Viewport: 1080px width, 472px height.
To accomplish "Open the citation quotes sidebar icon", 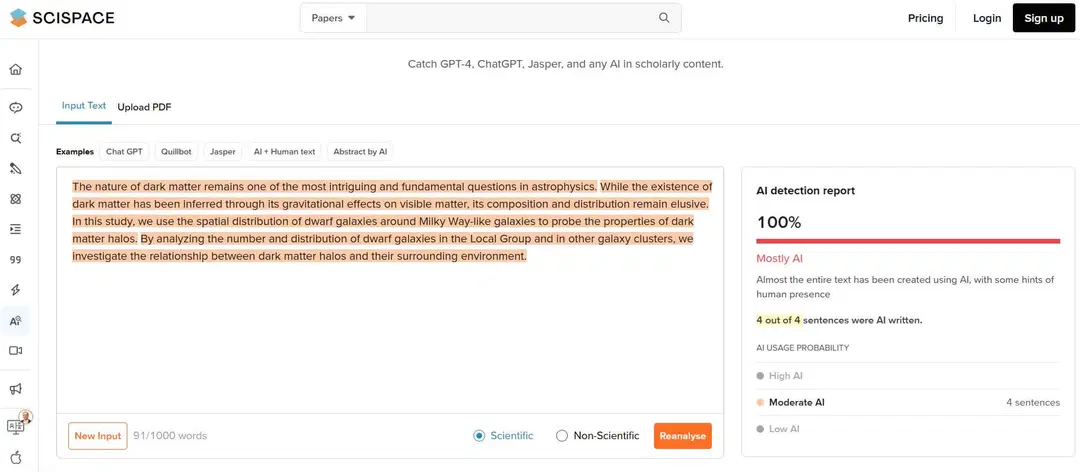I will (x=15, y=260).
